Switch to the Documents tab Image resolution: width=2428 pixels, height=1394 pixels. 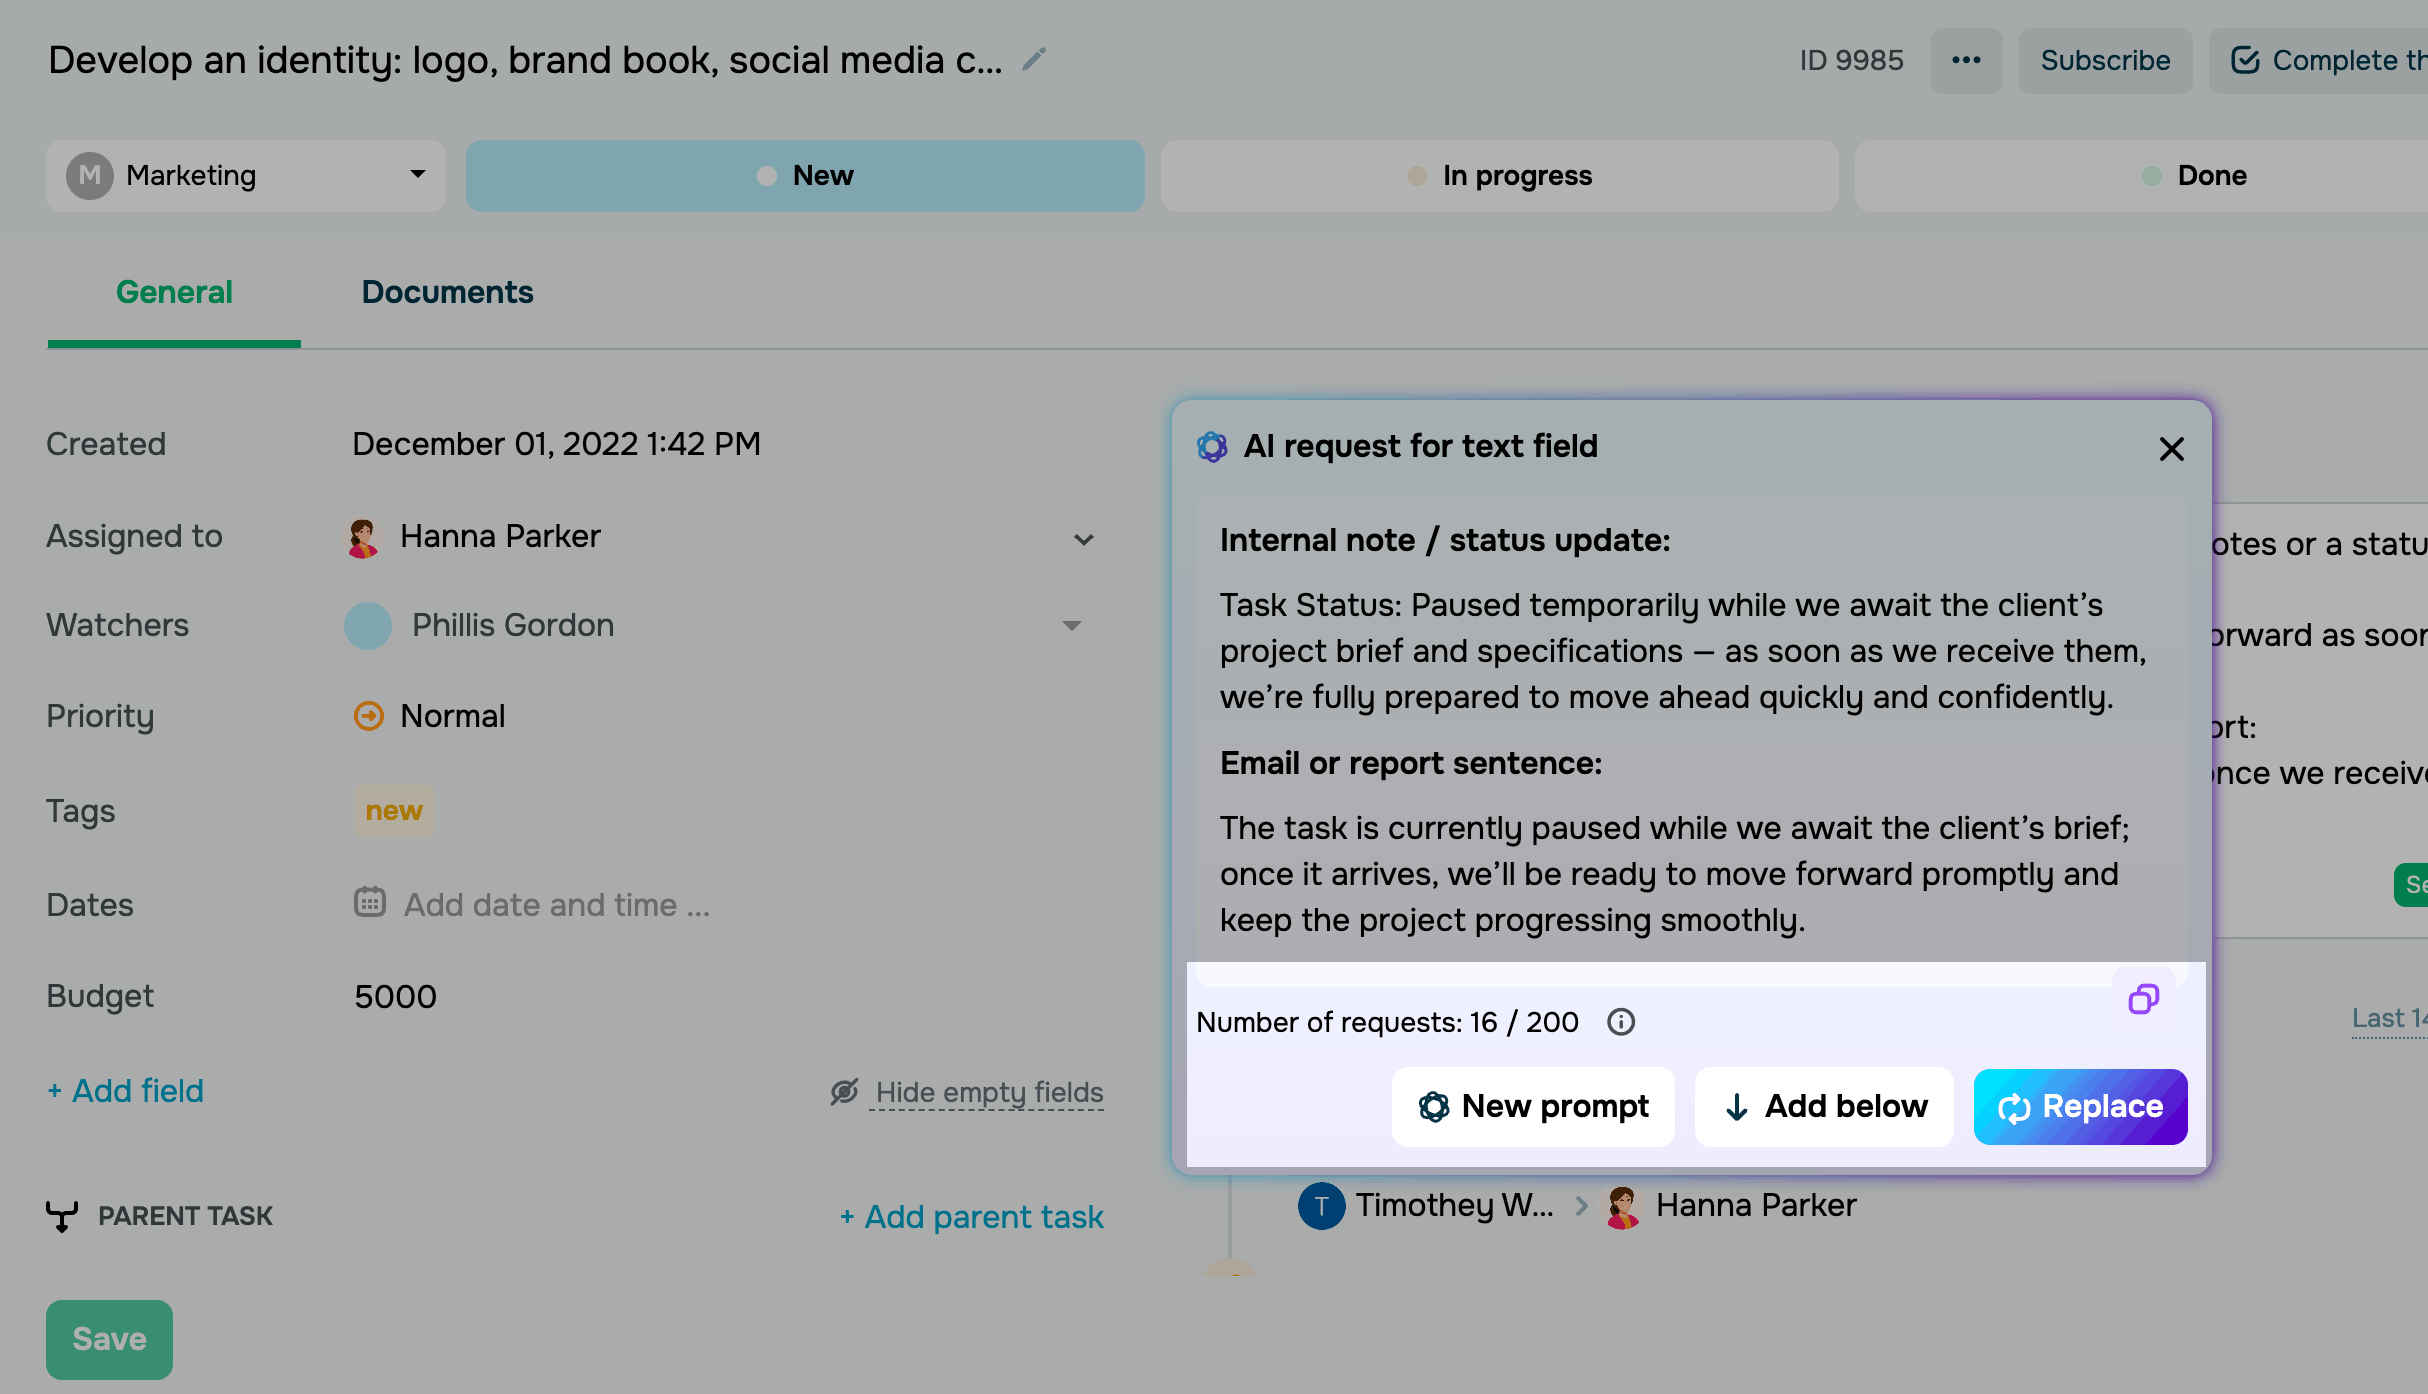pyautogui.click(x=447, y=292)
